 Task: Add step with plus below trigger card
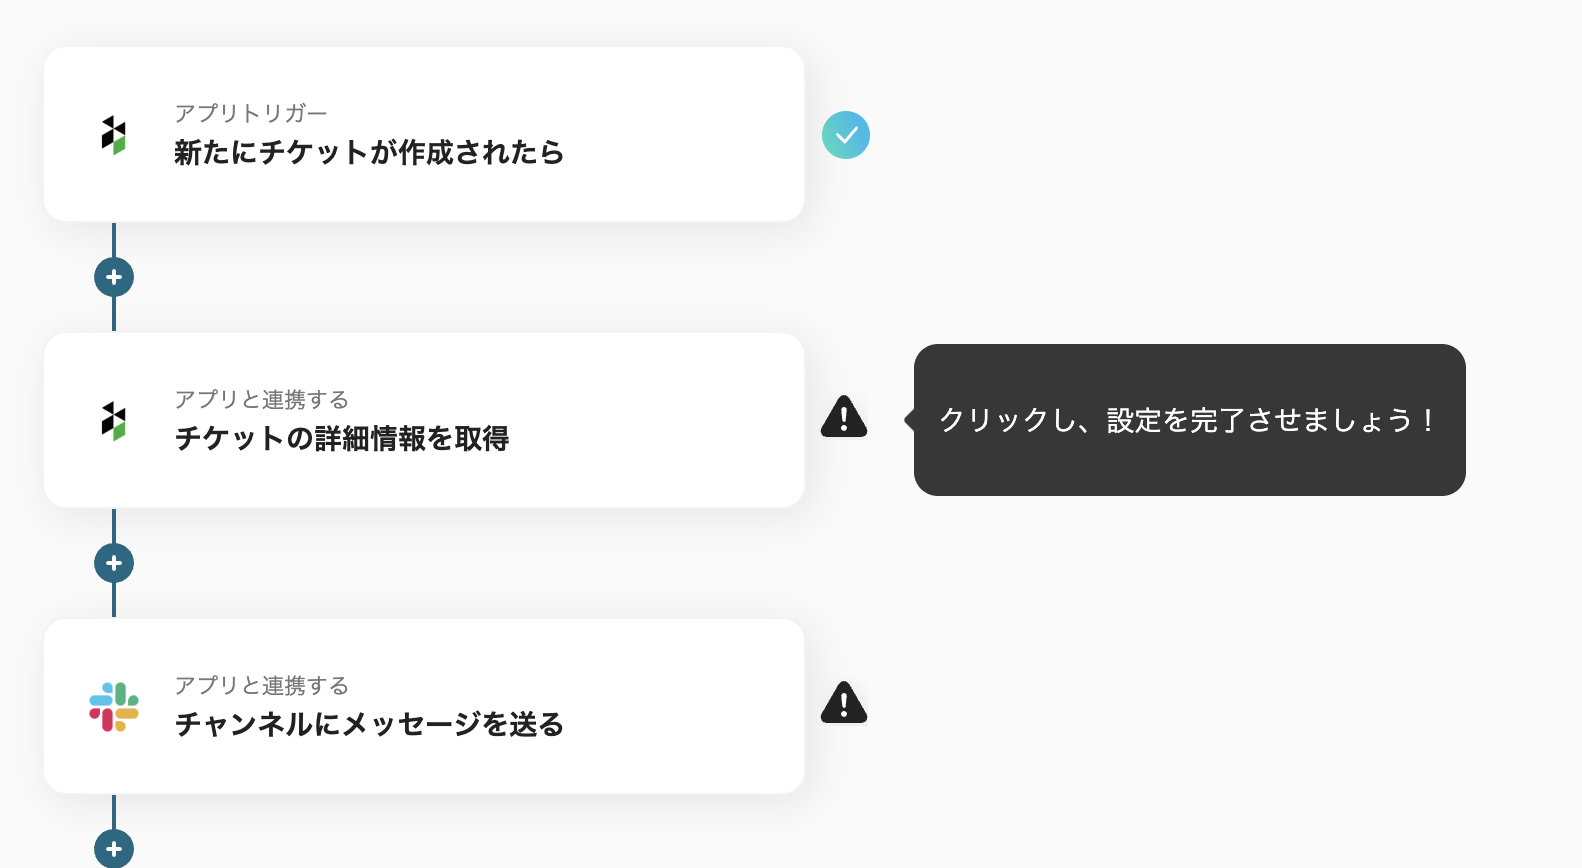tap(114, 277)
